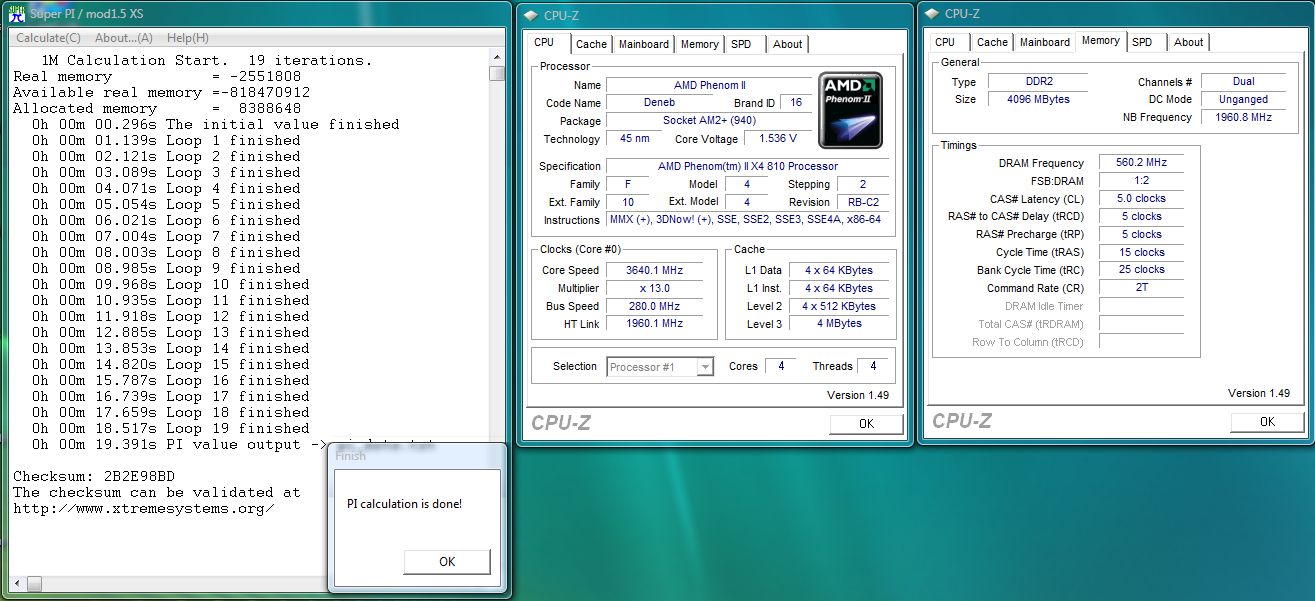Open the About...(A) menu in Super PI
This screenshot has height=601, width=1315.
(x=124, y=38)
